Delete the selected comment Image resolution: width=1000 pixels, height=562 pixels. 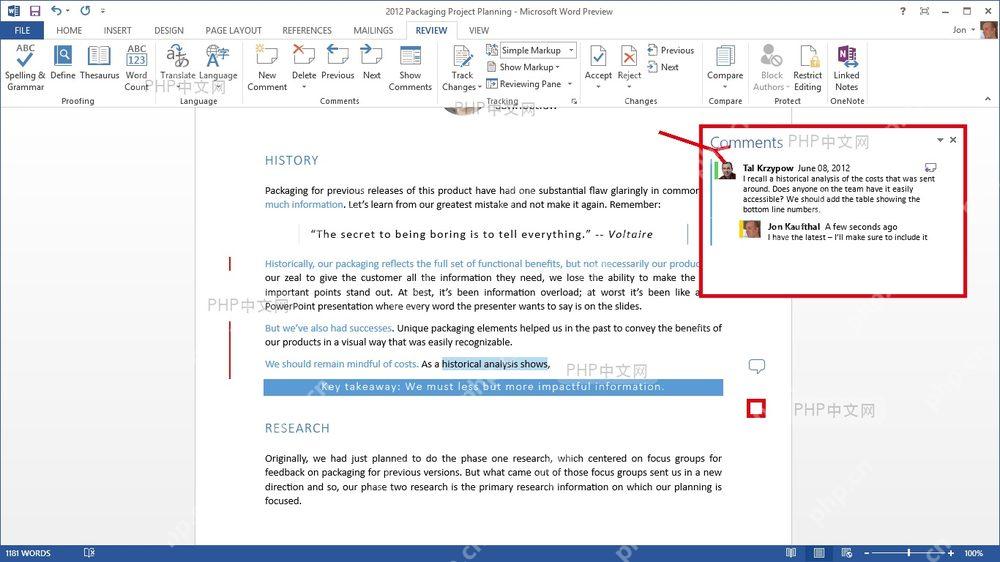point(304,66)
